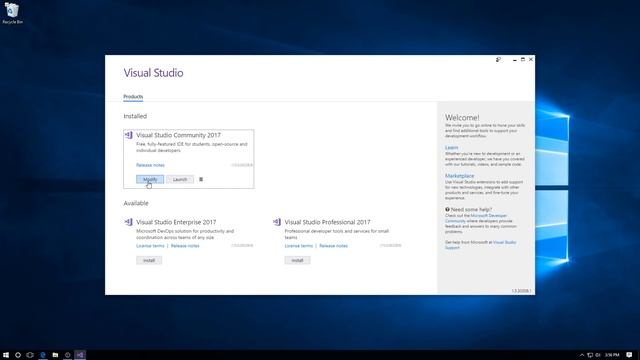Open License terms for Professional 2017
This screenshot has width=640, height=360.
[x=299, y=246]
